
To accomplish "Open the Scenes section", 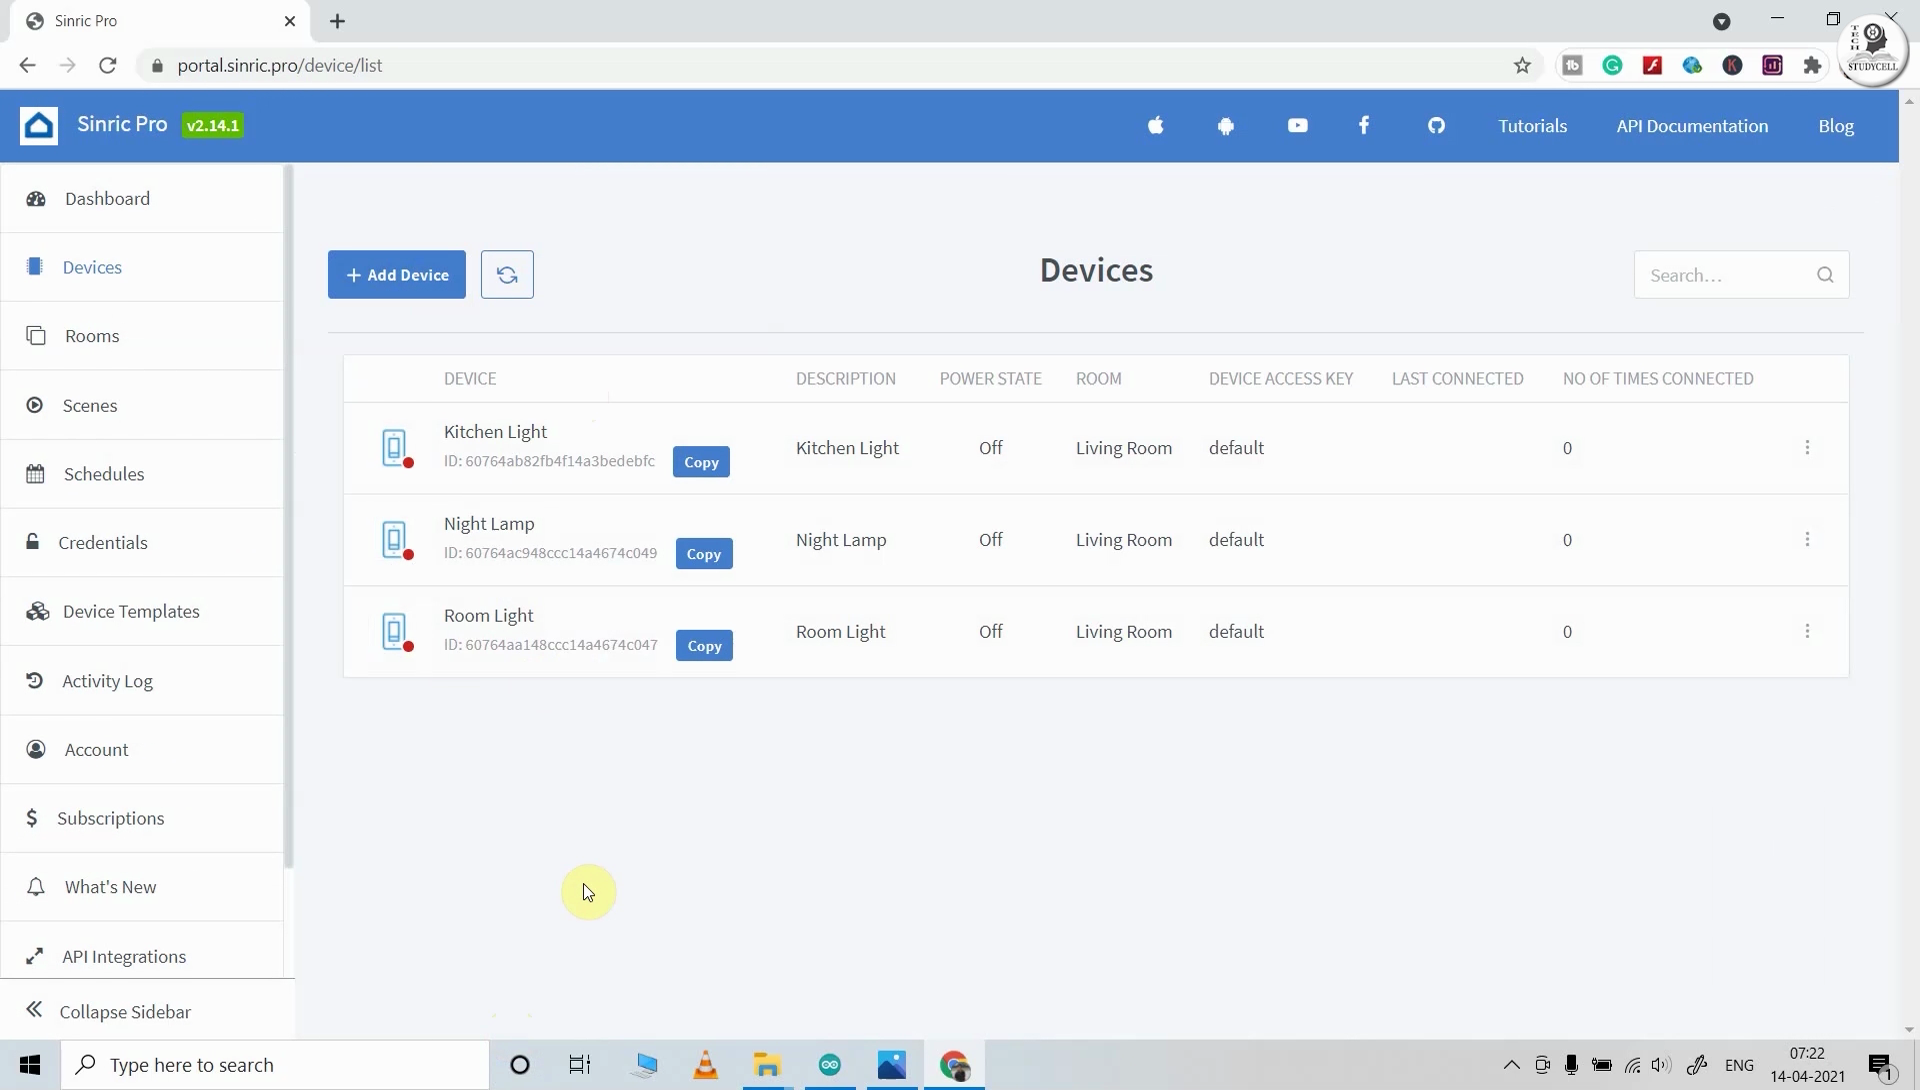I will (x=90, y=405).
